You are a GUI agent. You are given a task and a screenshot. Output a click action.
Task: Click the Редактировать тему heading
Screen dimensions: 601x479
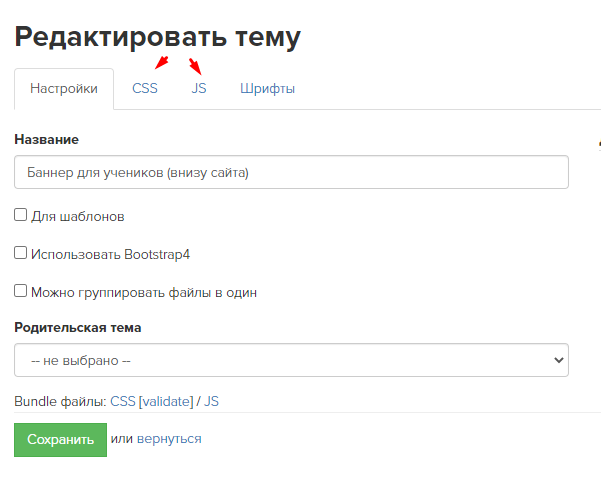tap(158, 38)
